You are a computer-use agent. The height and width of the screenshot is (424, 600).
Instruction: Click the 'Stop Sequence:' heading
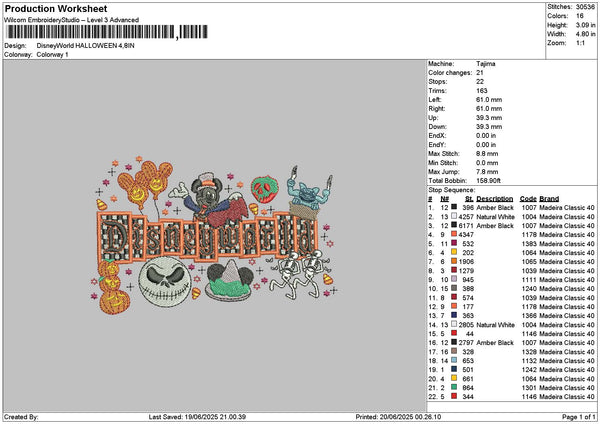(x=452, y=190)
